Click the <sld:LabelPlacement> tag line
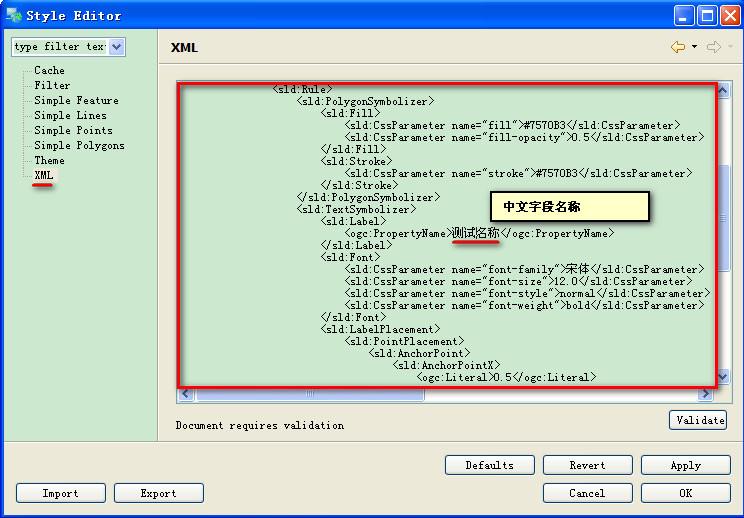The width and height of the screenshot is (744, 518). 381,329
